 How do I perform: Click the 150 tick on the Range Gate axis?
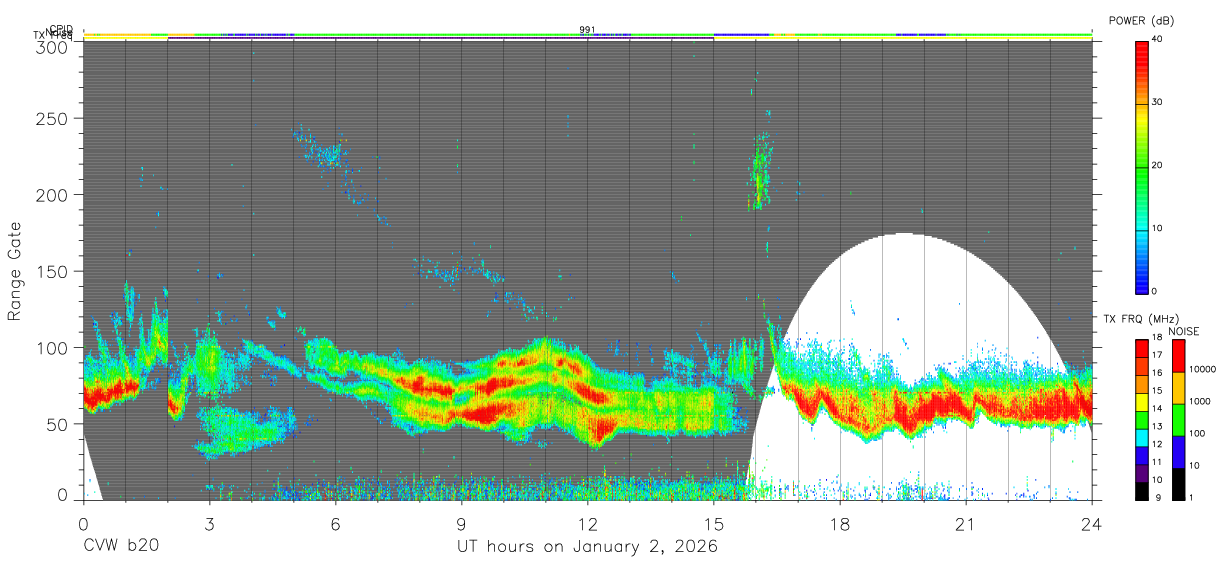(x=53, y=271)
